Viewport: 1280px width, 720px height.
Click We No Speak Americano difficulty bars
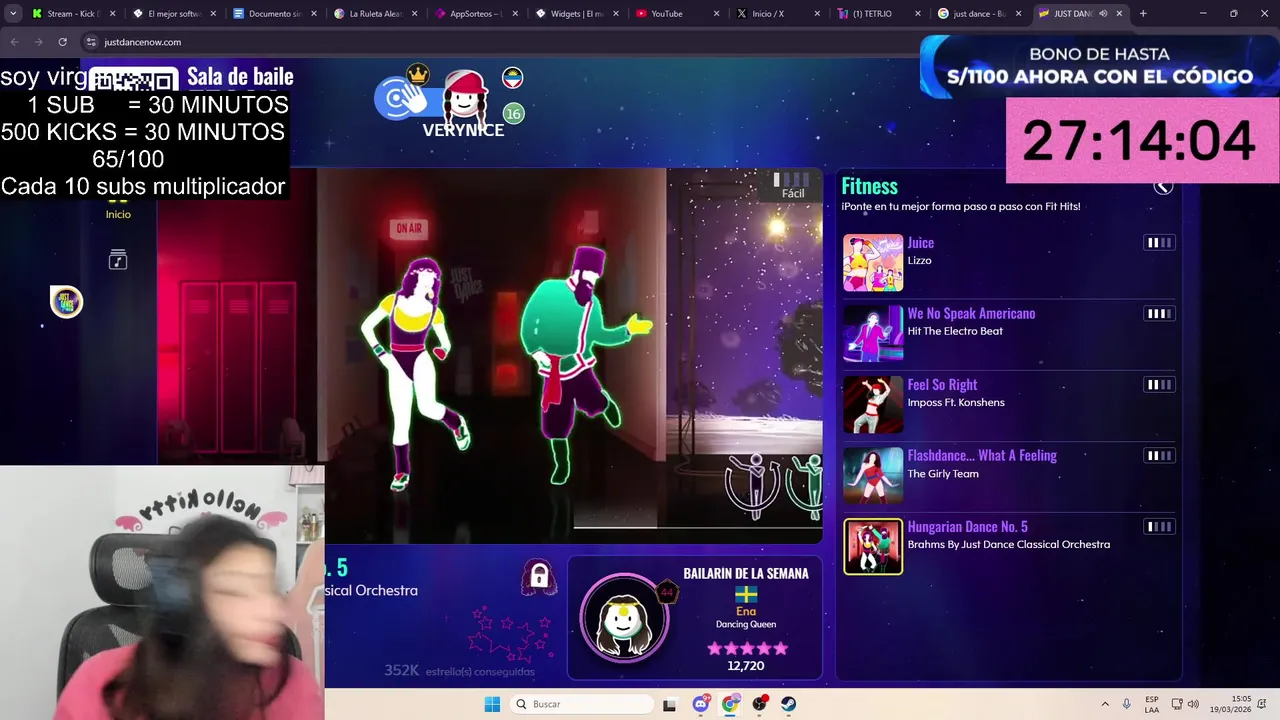[x=1159, y=314]
